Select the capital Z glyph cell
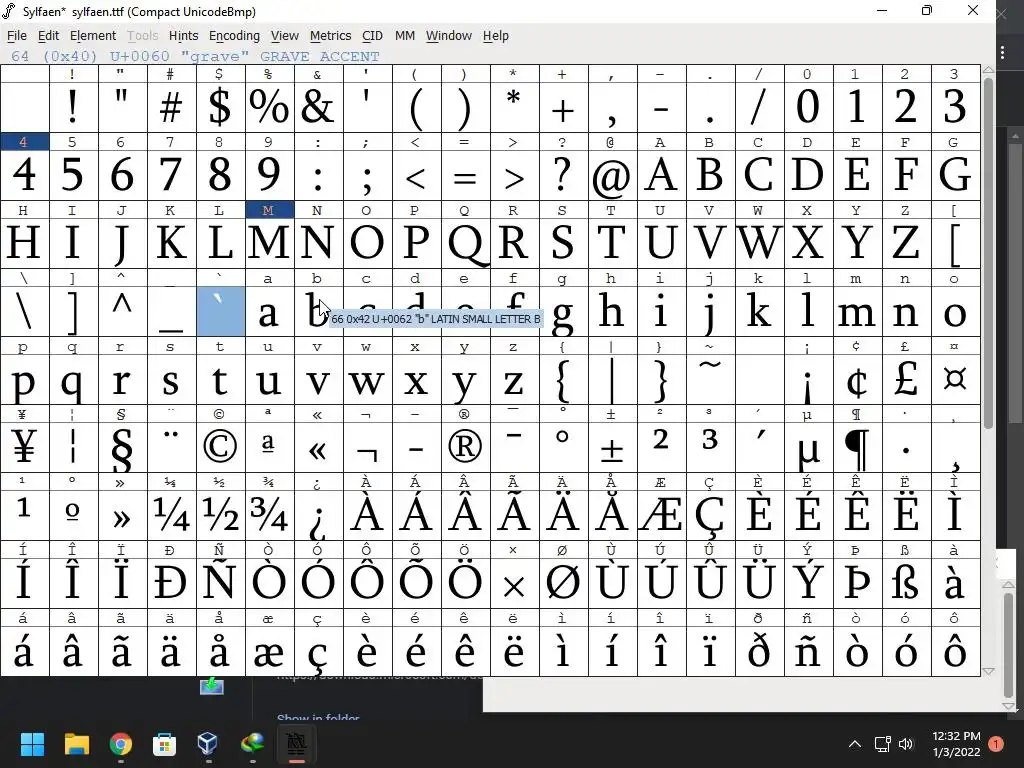Screen dimensions: 1024x768 (906, 243)
